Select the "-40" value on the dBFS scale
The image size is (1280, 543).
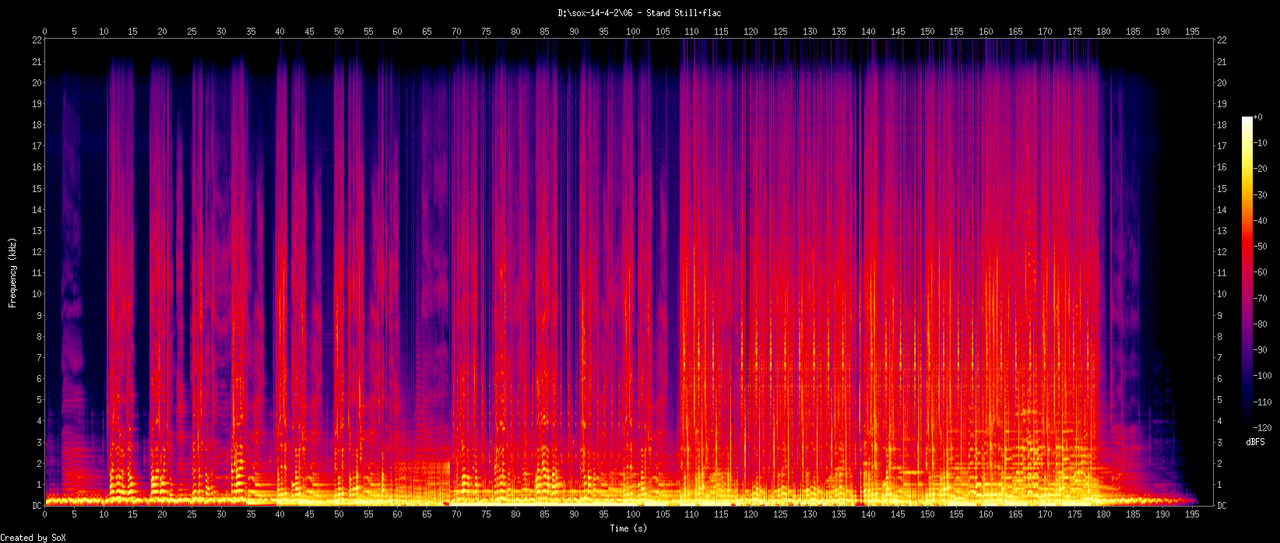pyautogui.click(x=1262, y=221)
